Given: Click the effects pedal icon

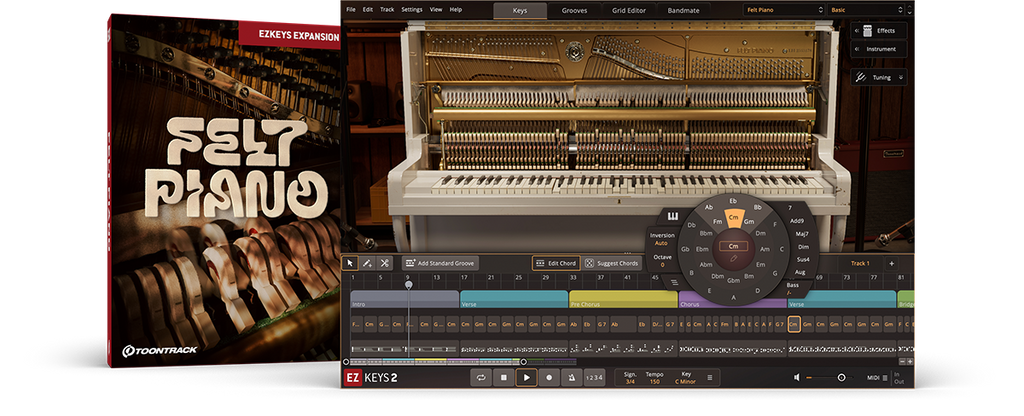Looking at the screenshot, I should [867, 31].
